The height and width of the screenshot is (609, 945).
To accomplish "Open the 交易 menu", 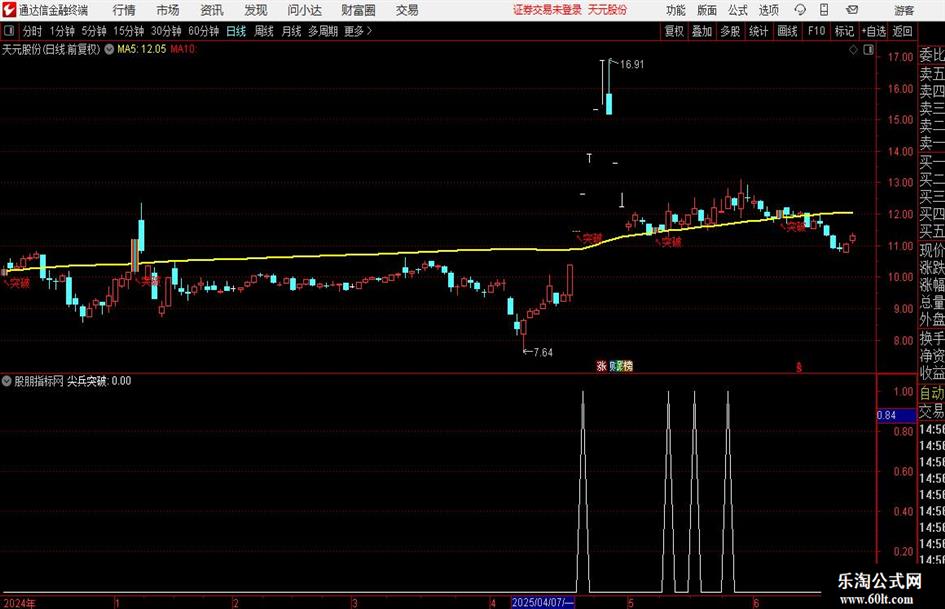I will [x=407, y=10].
